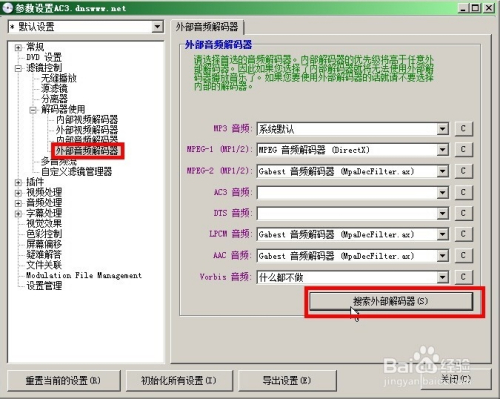Click the C button beside Vorbis 音频
500x399 pixels.
[x=463, y=277]
